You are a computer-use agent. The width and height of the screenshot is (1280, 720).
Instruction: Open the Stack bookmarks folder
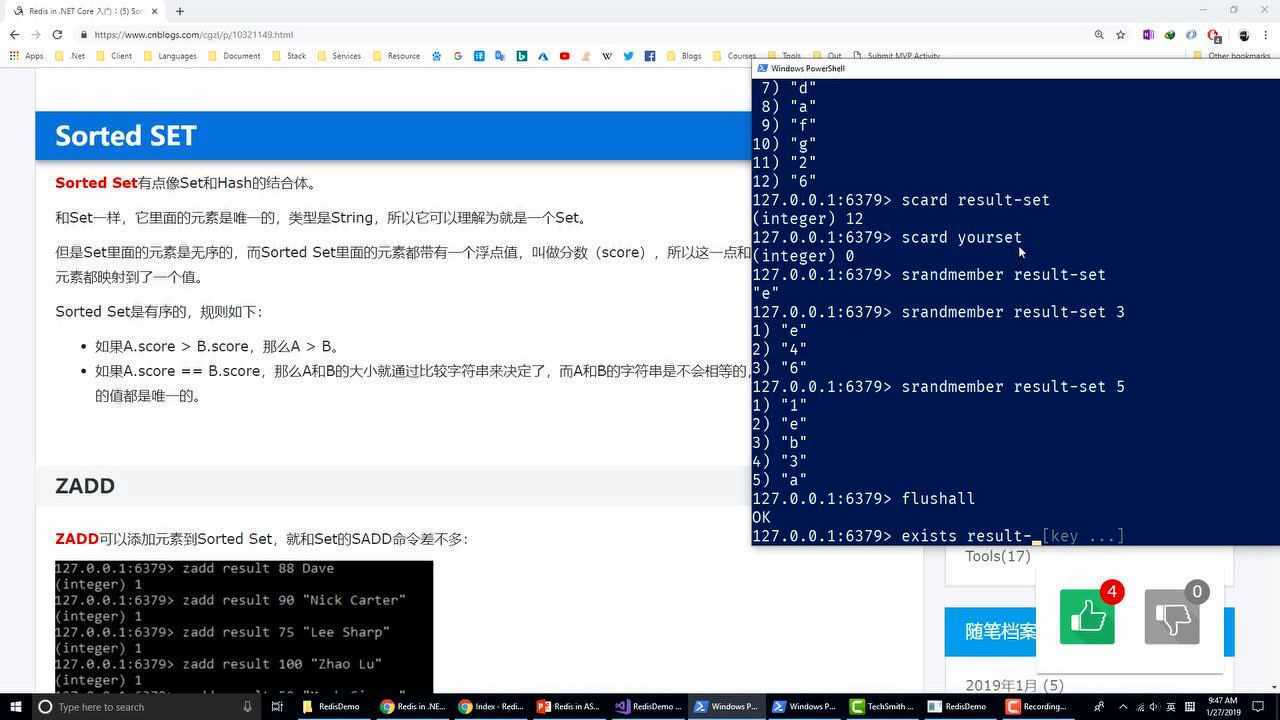point(289,56)
